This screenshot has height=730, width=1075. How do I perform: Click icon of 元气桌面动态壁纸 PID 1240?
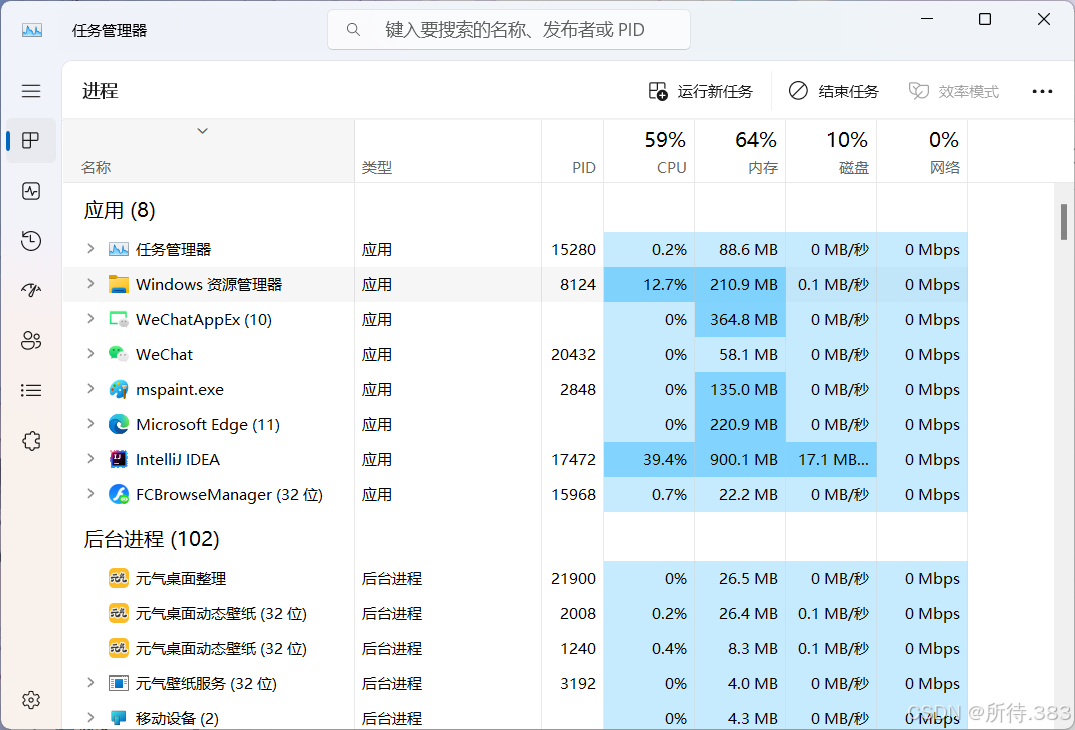(119, 648)
